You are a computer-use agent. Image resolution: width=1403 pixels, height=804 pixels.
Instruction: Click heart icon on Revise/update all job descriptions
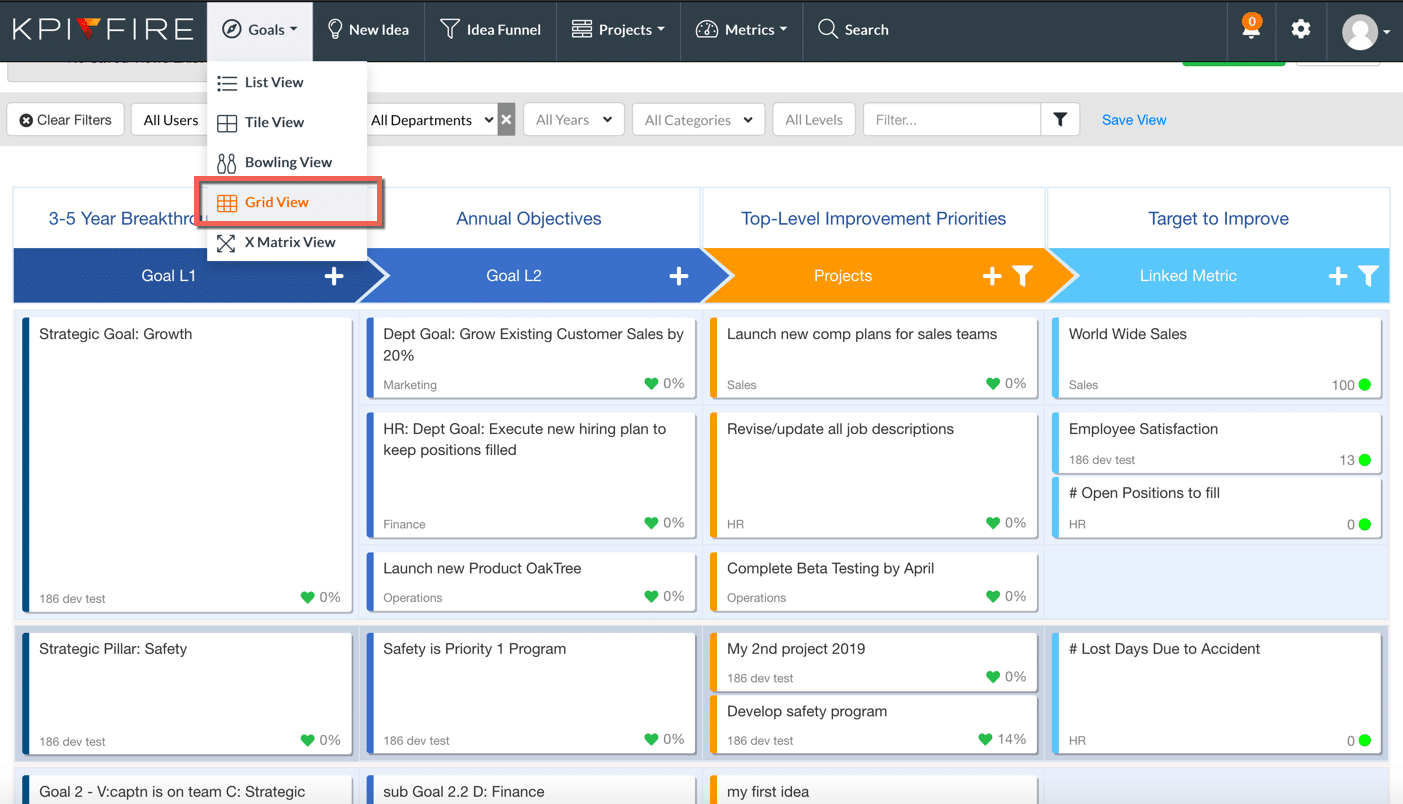tap(993, 522)
